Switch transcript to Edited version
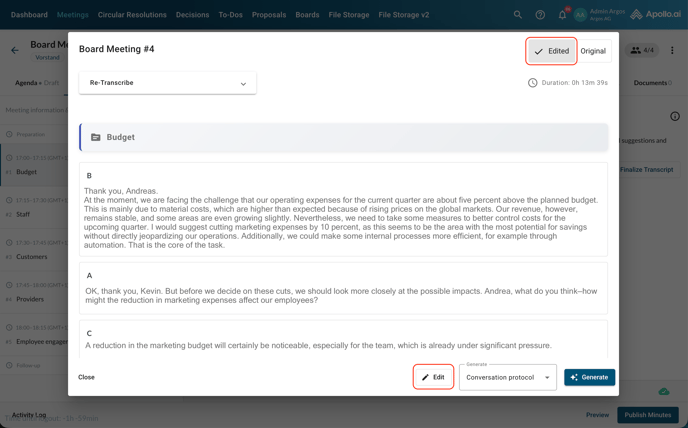The height and width of the screenshot is (428, 688). pyautogui.click(x=551, y=51)
